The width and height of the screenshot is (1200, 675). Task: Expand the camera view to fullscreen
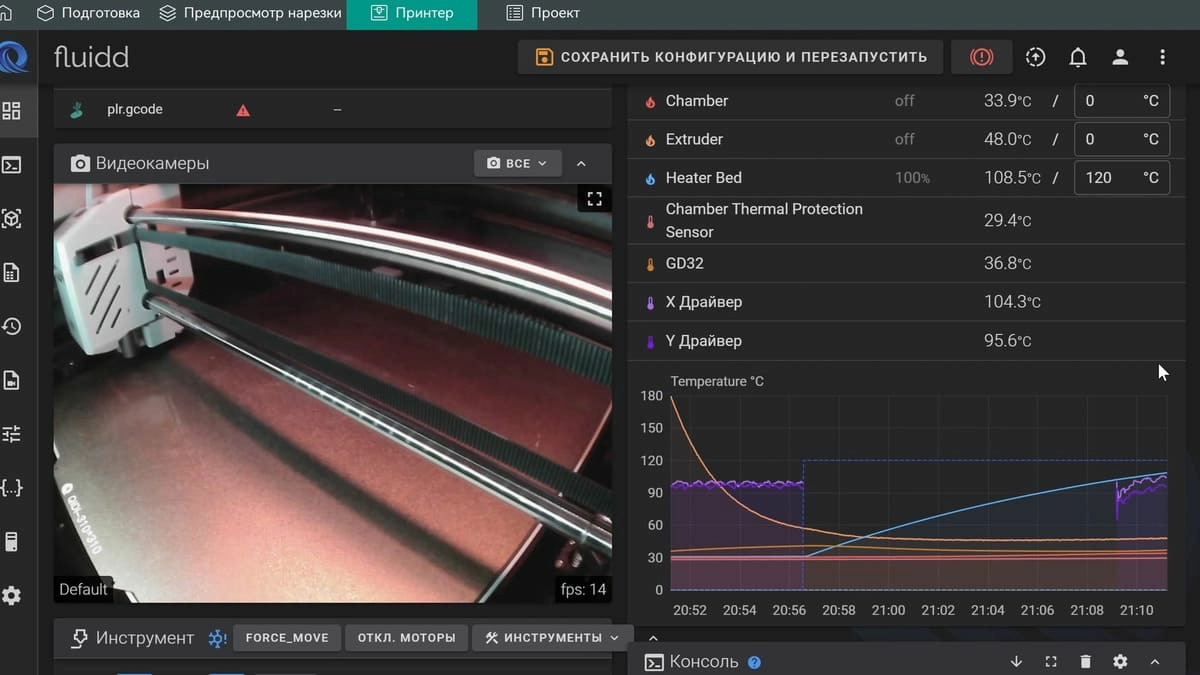point(594,199)
